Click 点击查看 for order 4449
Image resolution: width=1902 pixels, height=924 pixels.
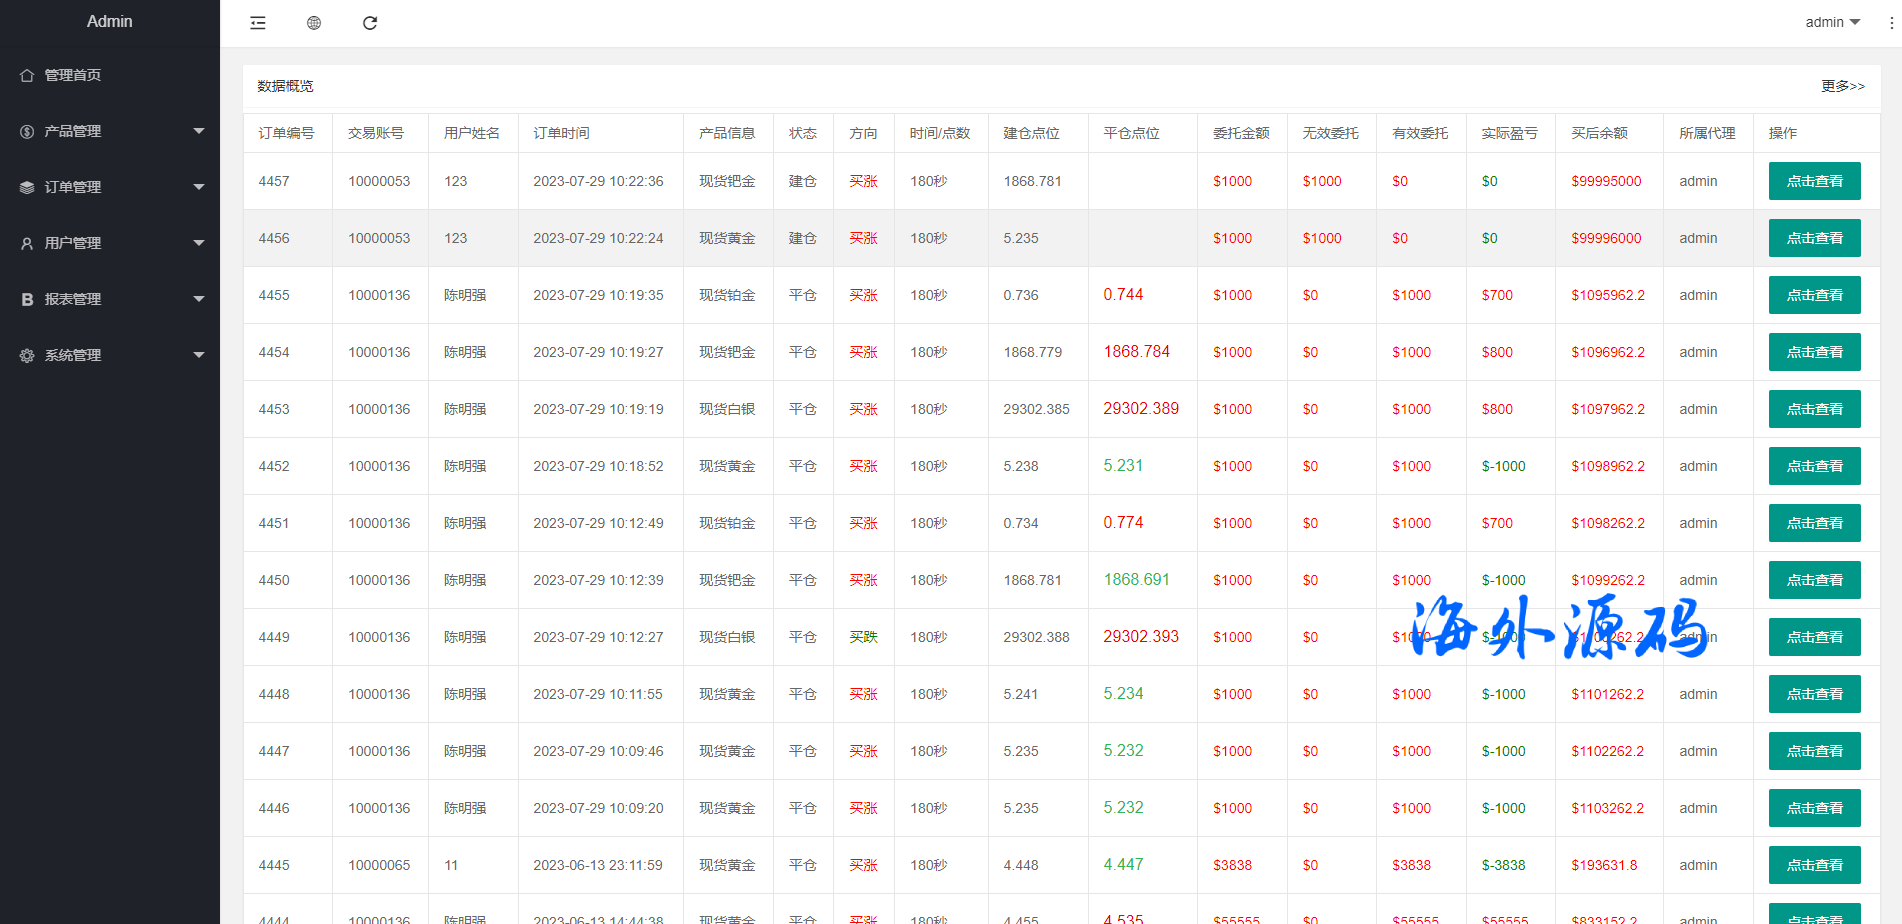1814,637
